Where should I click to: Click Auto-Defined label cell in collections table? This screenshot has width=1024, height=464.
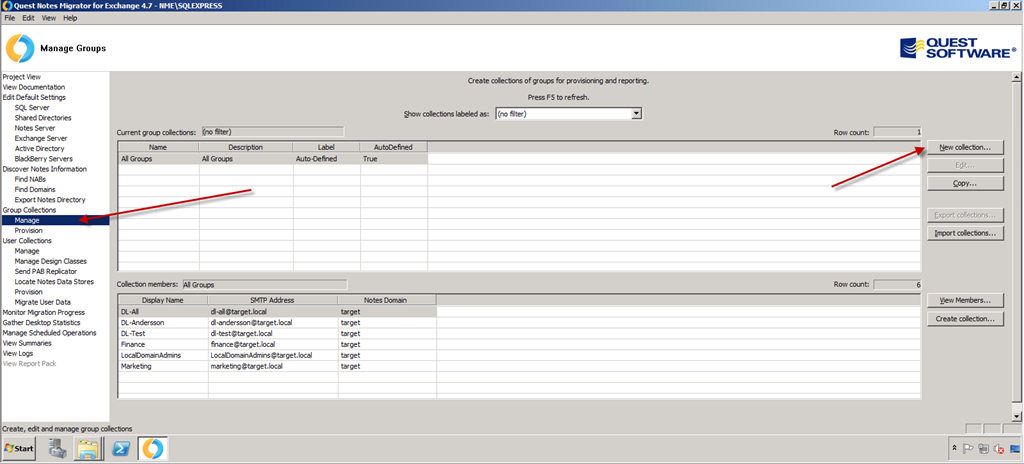[327, 159]
